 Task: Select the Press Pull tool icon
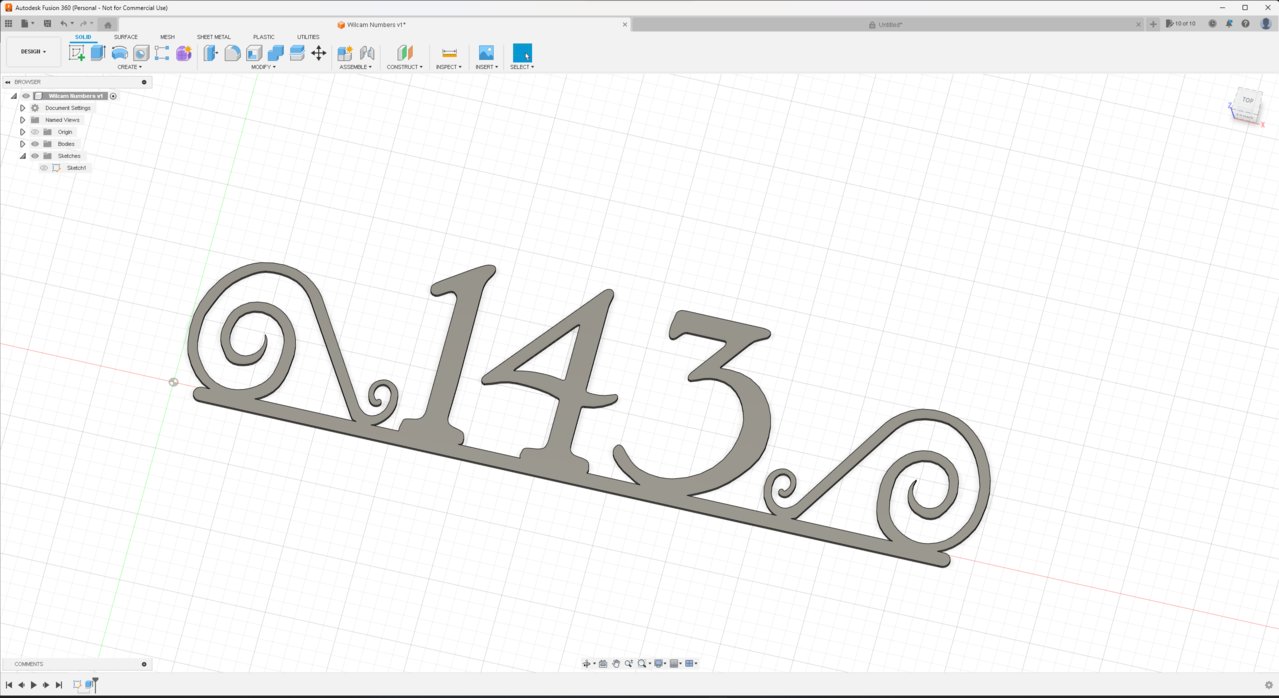211,53
